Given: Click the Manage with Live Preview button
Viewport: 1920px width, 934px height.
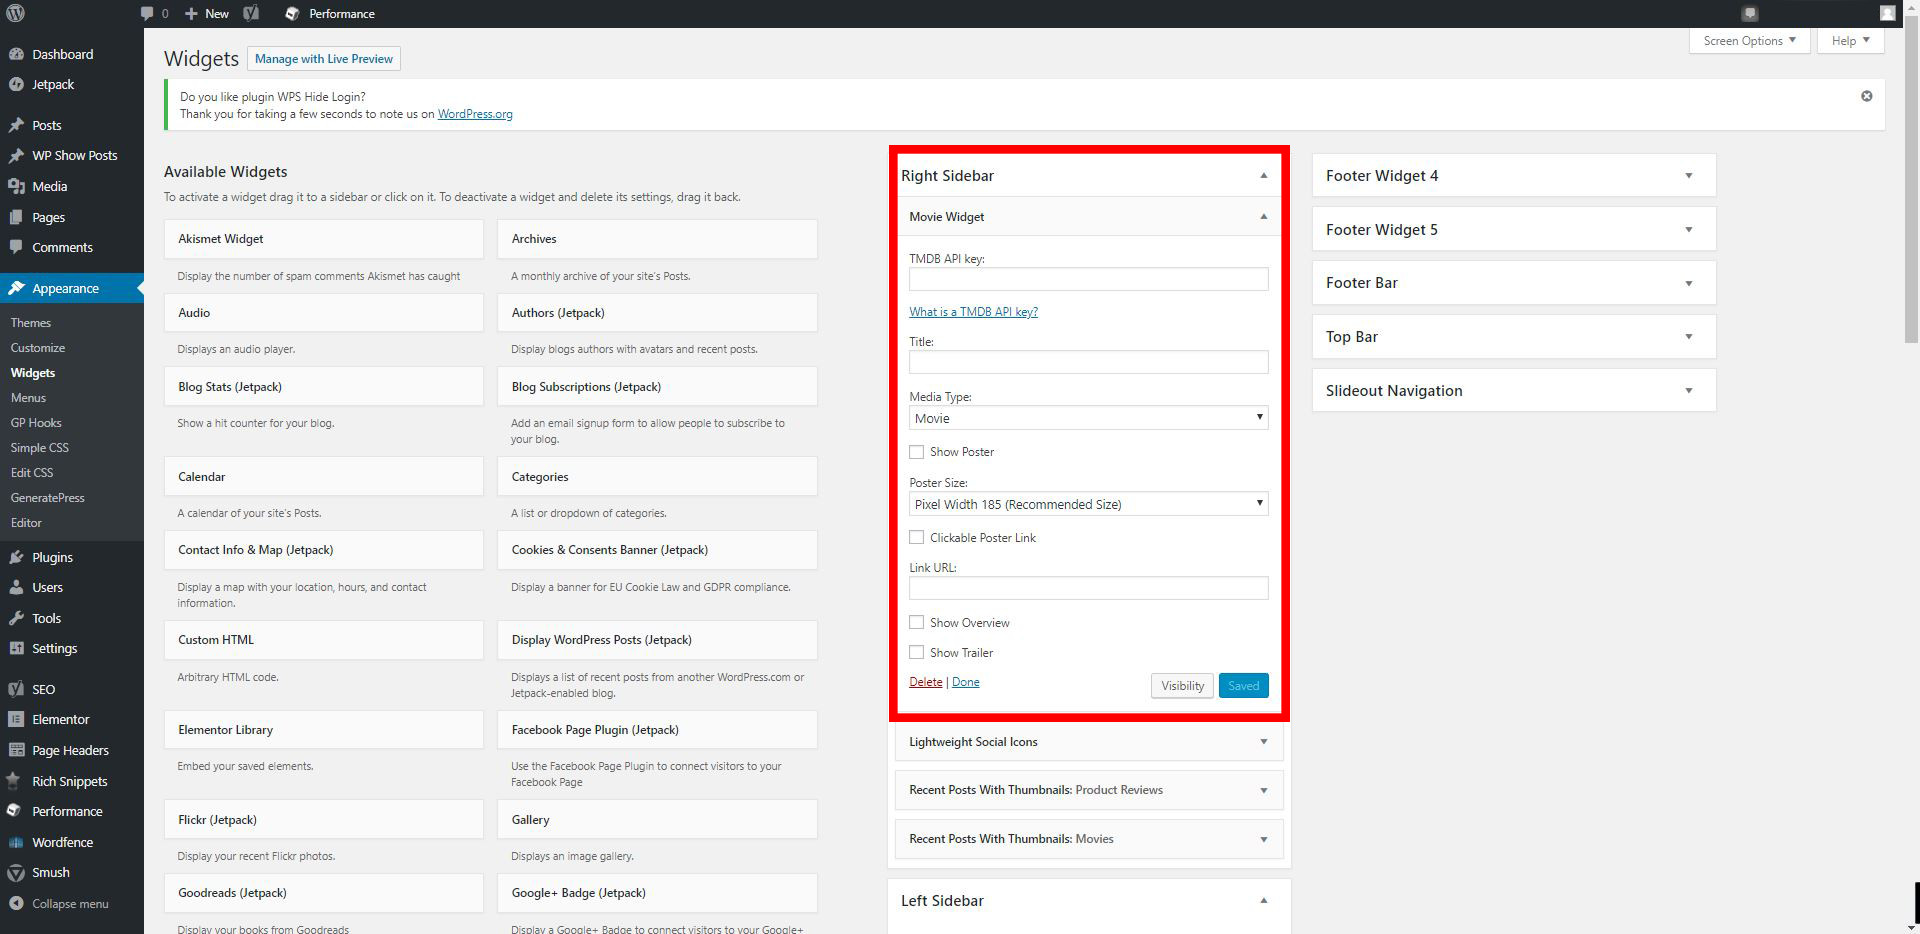Looking at the screenshot, I should tap(324, 59).
